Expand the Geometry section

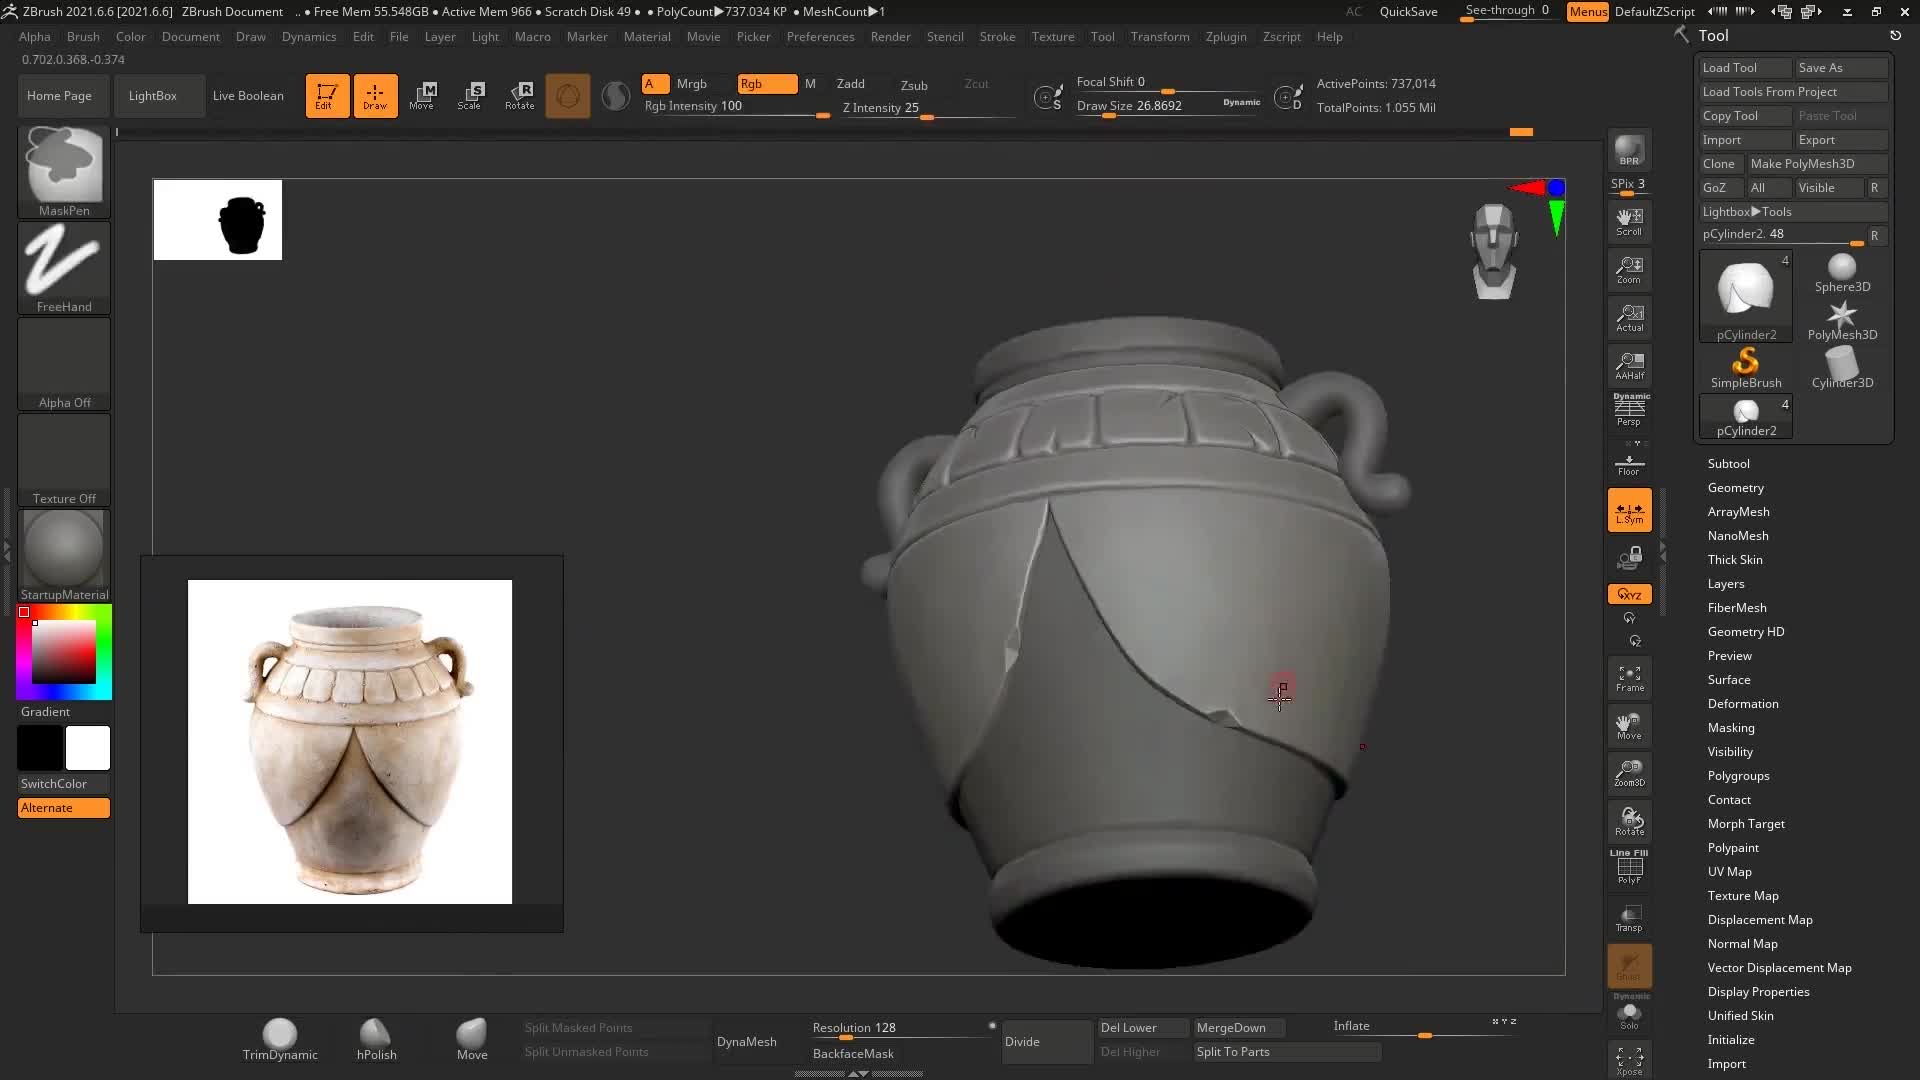[x=1736, y=487]
